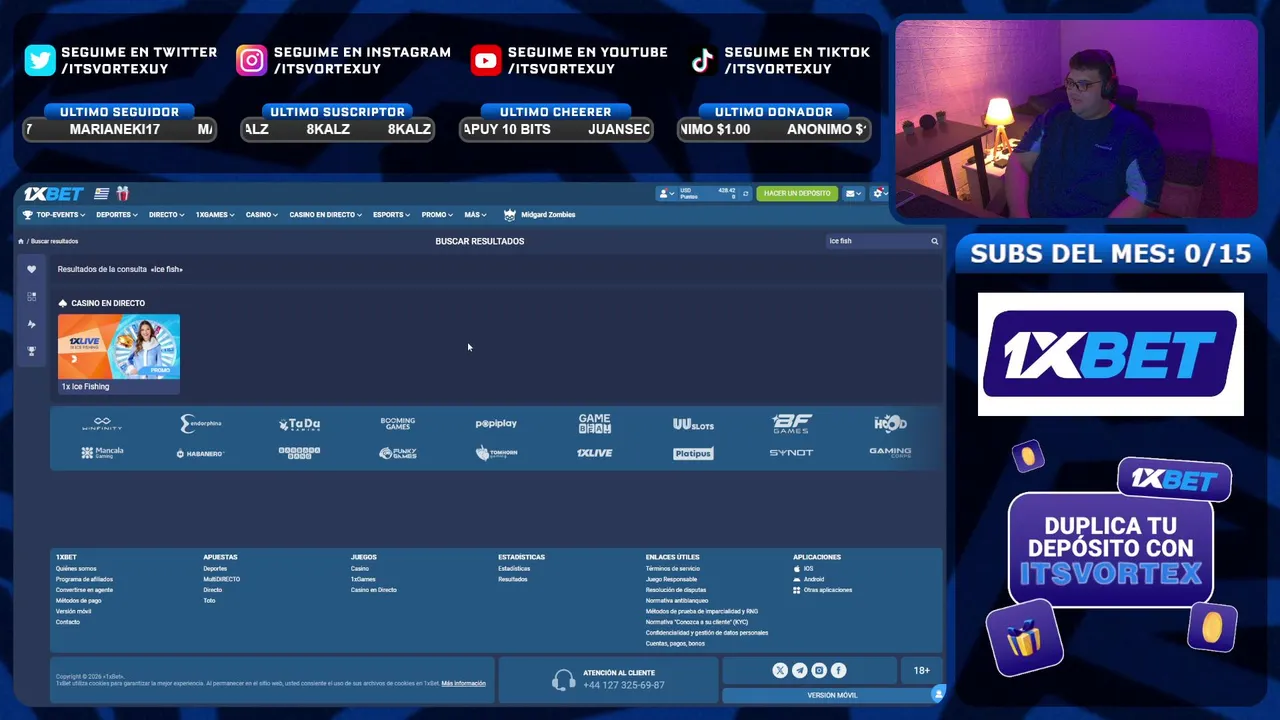
Task: Open the Otras aplicaciones link
Action: tap(823, 590)
